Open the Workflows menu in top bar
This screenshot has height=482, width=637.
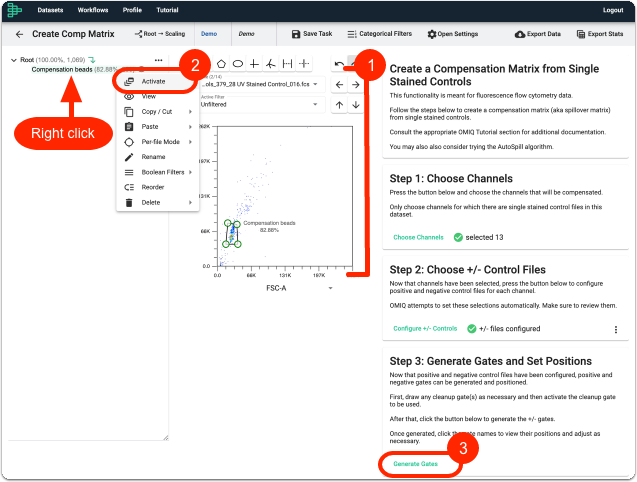coord(93,10)
